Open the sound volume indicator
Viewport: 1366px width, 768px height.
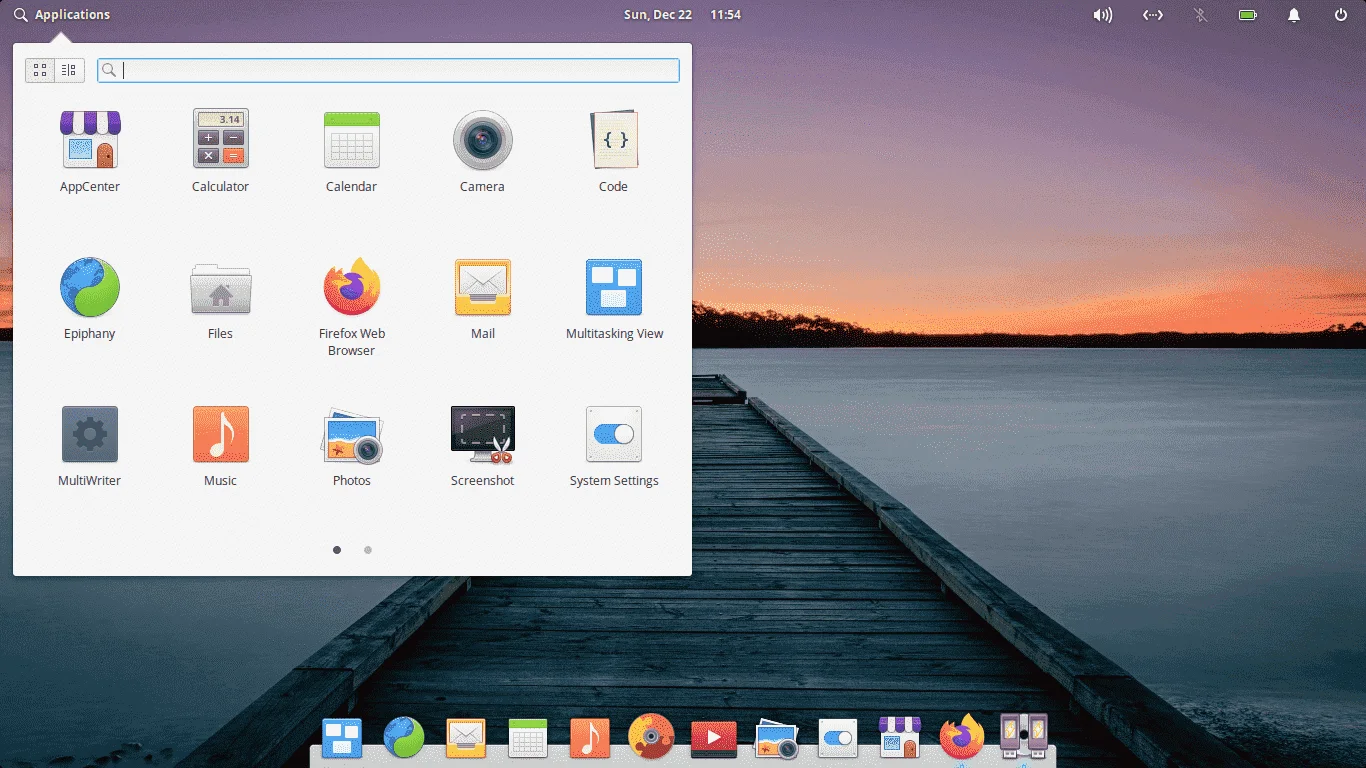point(1103,15)
